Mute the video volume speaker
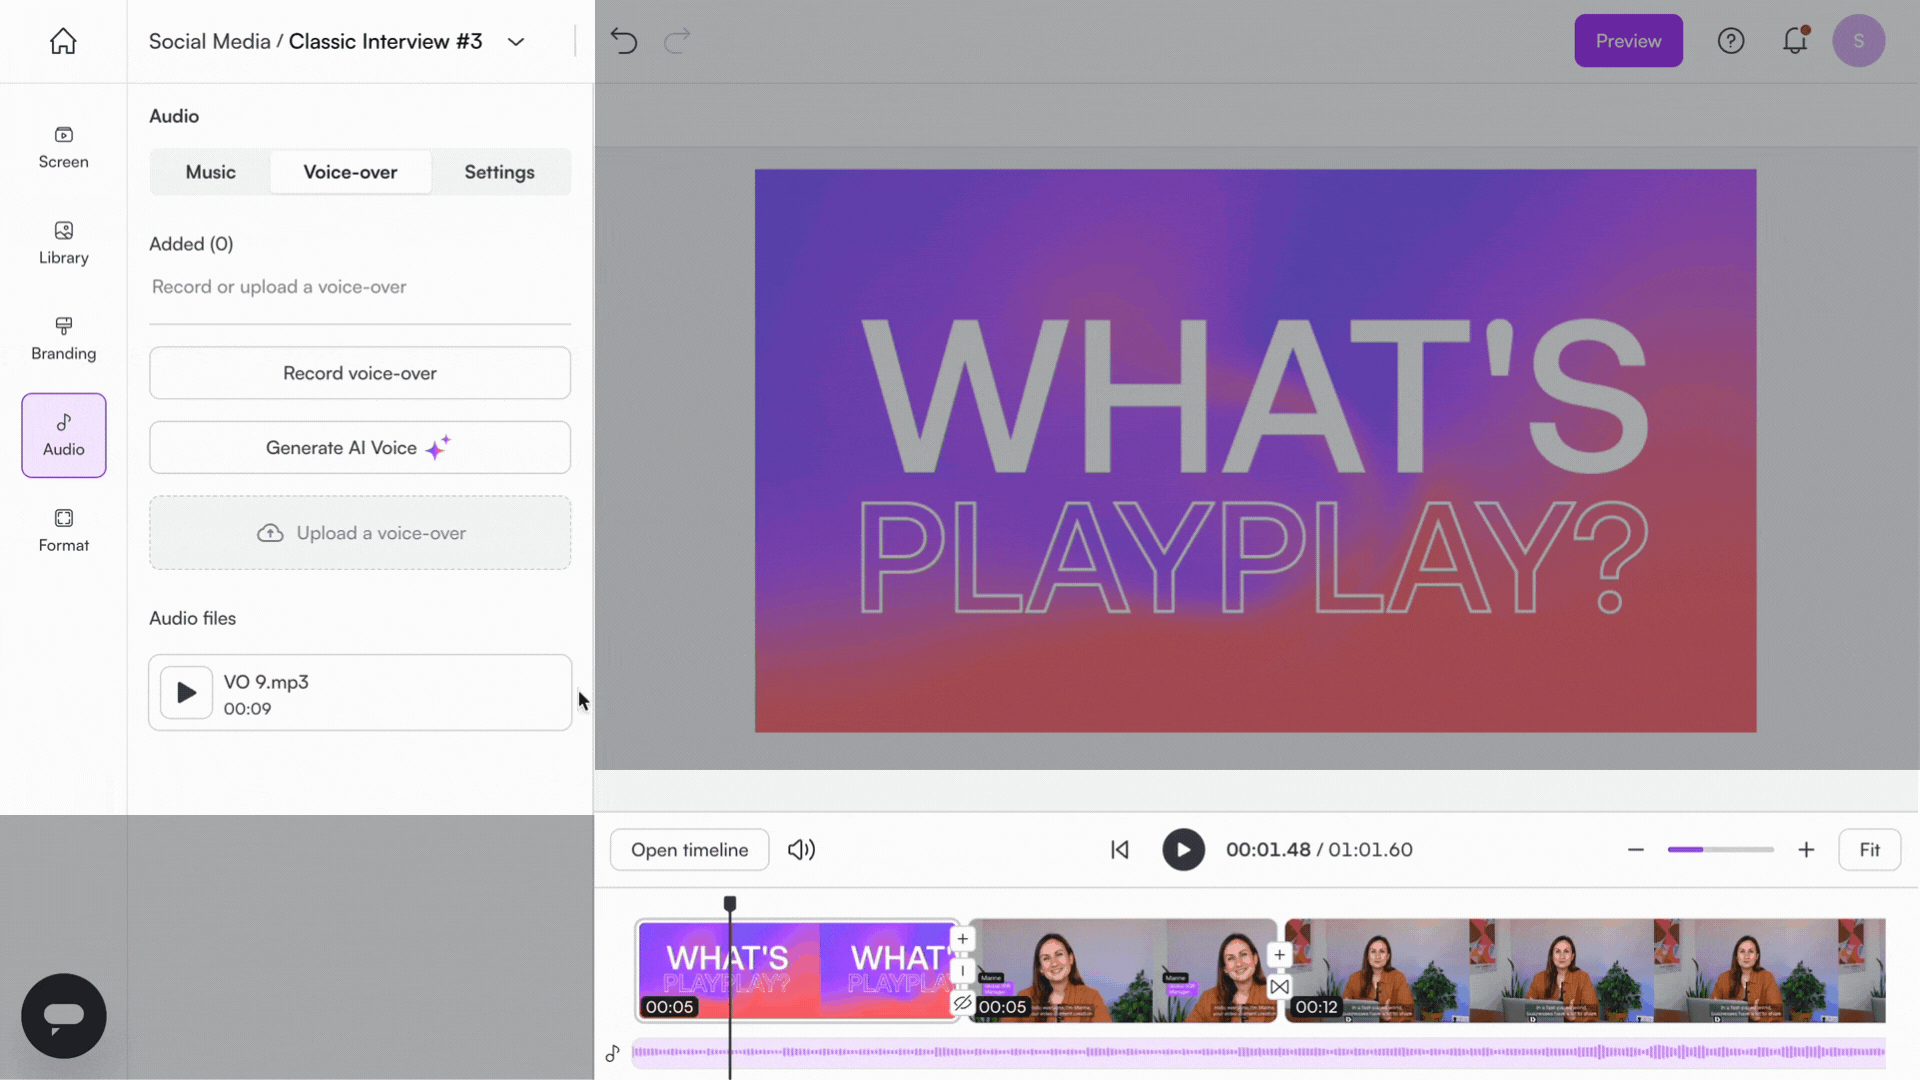 click(801, 850)
